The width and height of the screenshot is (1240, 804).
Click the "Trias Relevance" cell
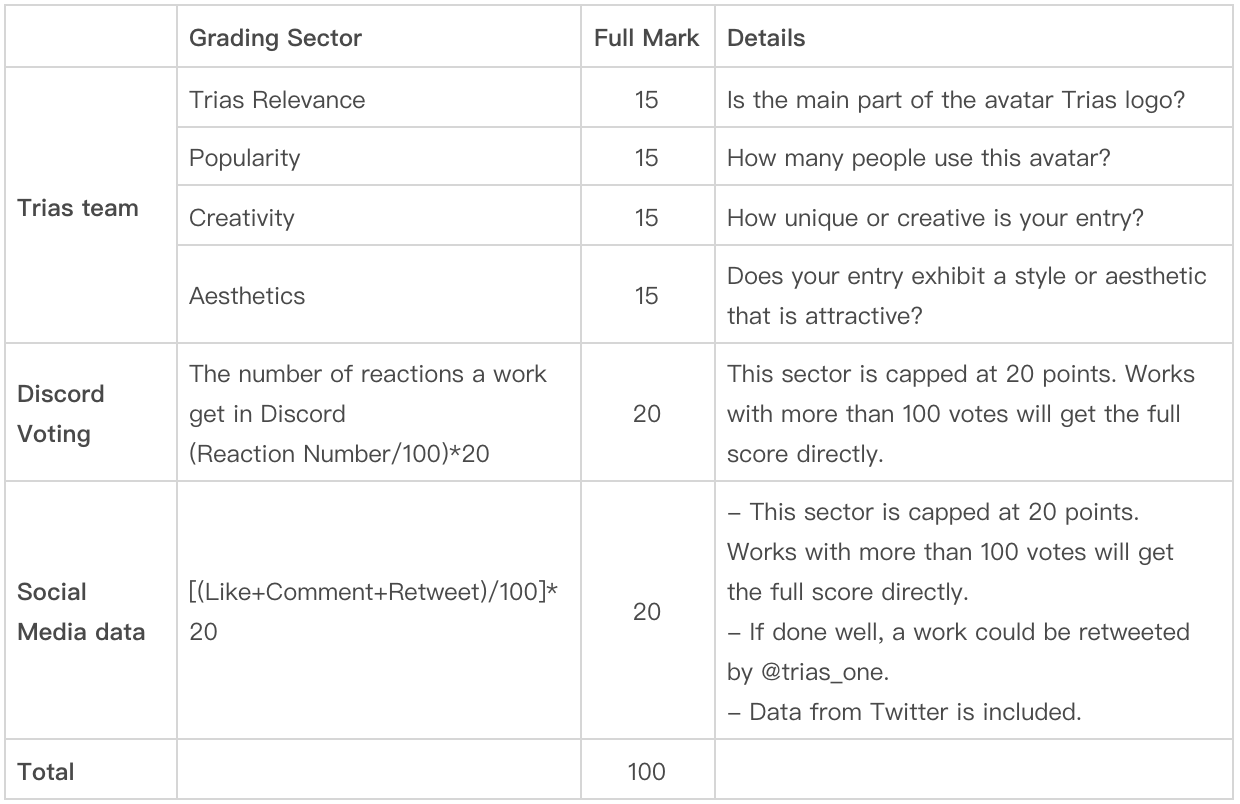[277, 100]
